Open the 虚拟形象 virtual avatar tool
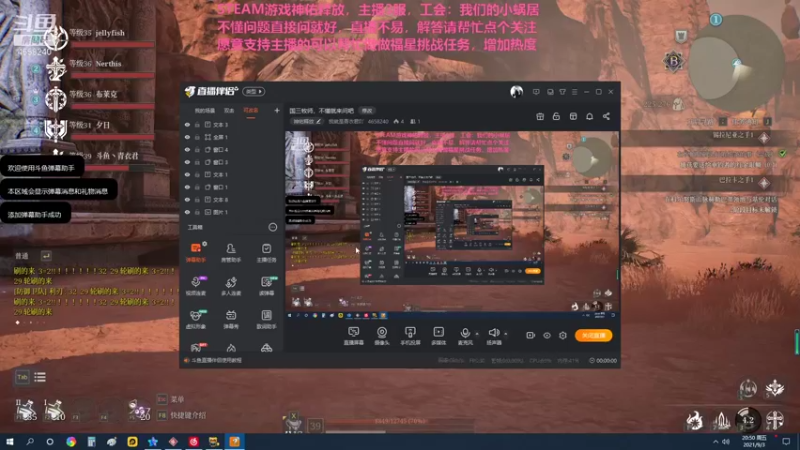 pos(196,318)
